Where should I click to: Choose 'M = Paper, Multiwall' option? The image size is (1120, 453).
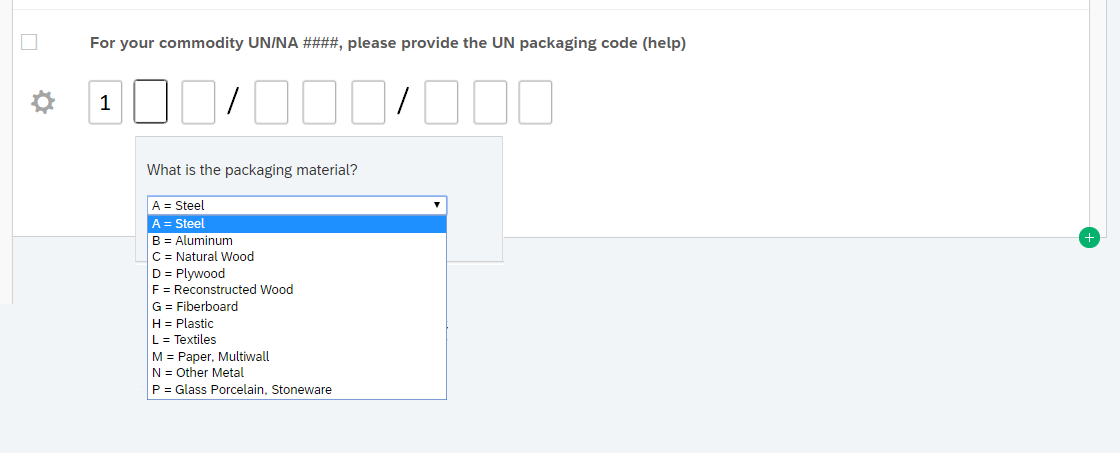(296, 356)
